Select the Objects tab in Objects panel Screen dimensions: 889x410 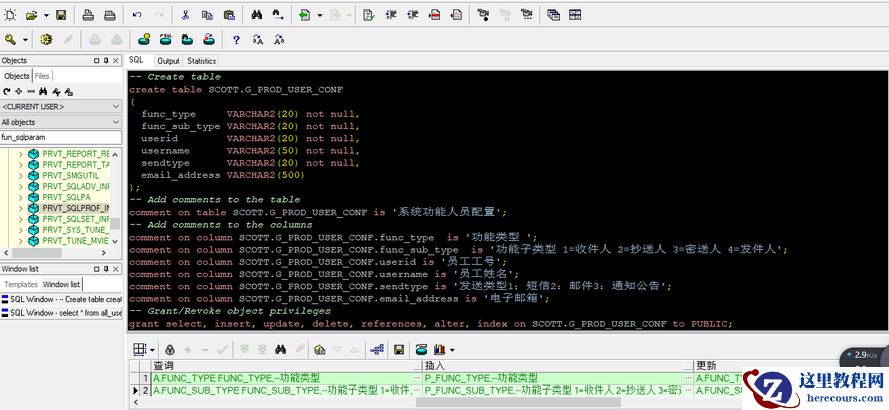tap(16, 76)
